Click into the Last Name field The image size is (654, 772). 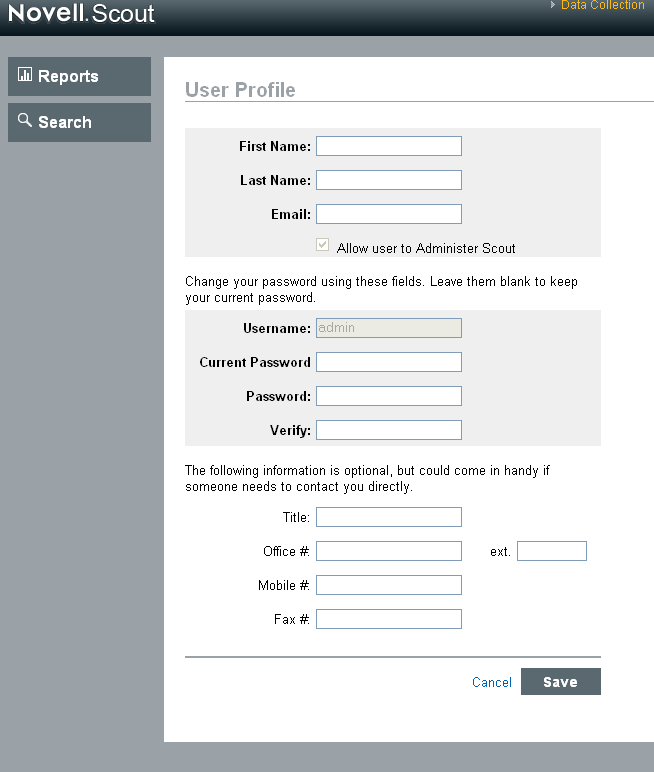(x=389, y=180)
